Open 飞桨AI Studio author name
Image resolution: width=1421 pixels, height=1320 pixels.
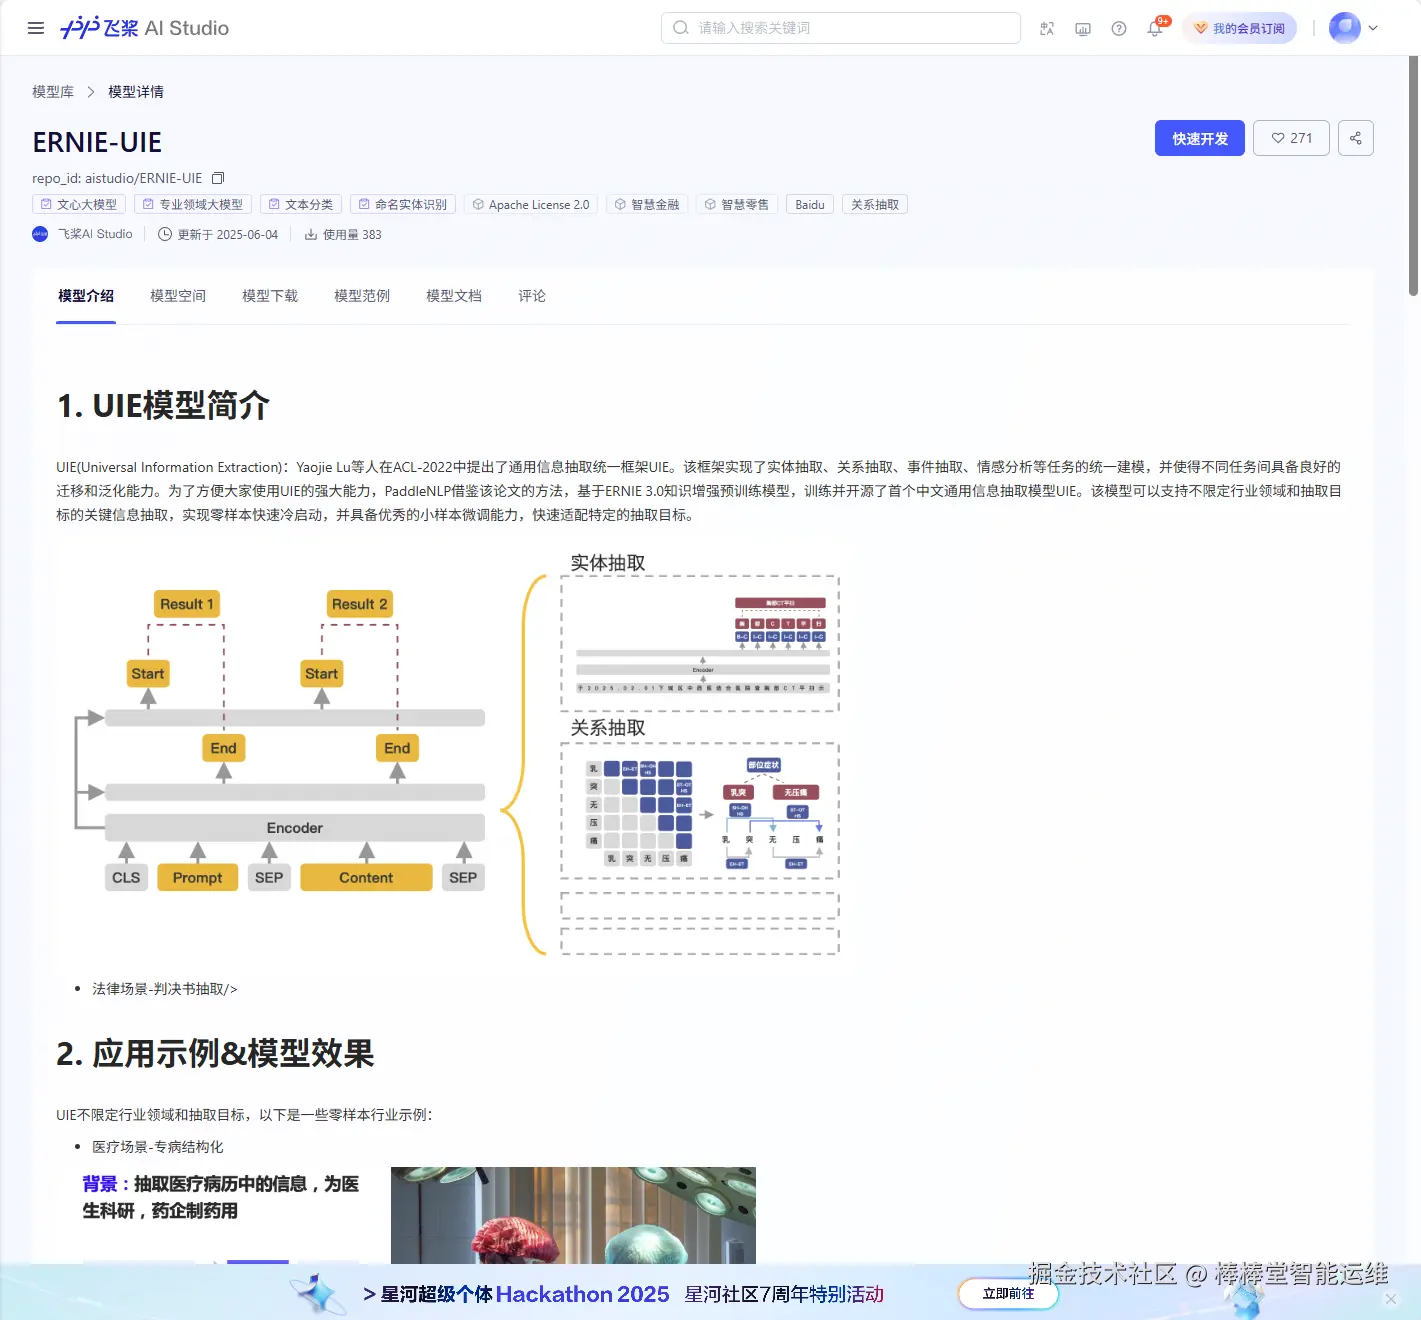tap(95, 234)
